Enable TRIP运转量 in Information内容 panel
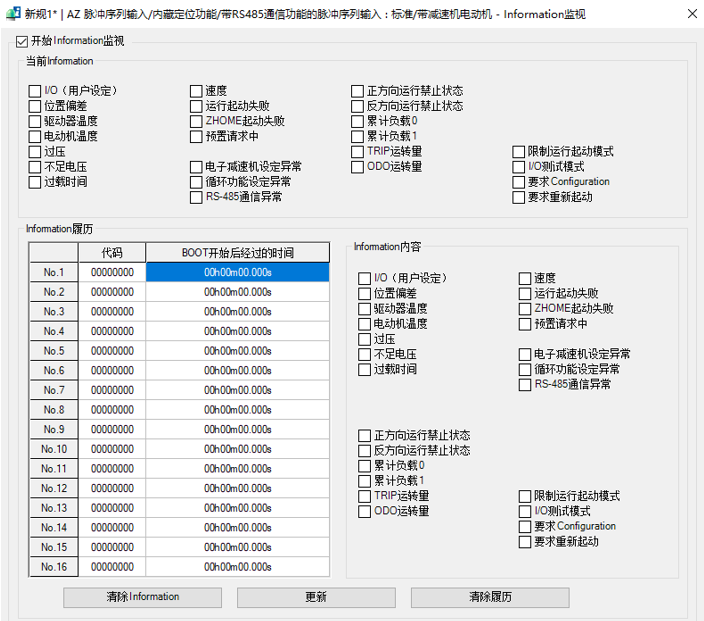The height and width of the screenshot is (621, 704). (x=364, y=496)
